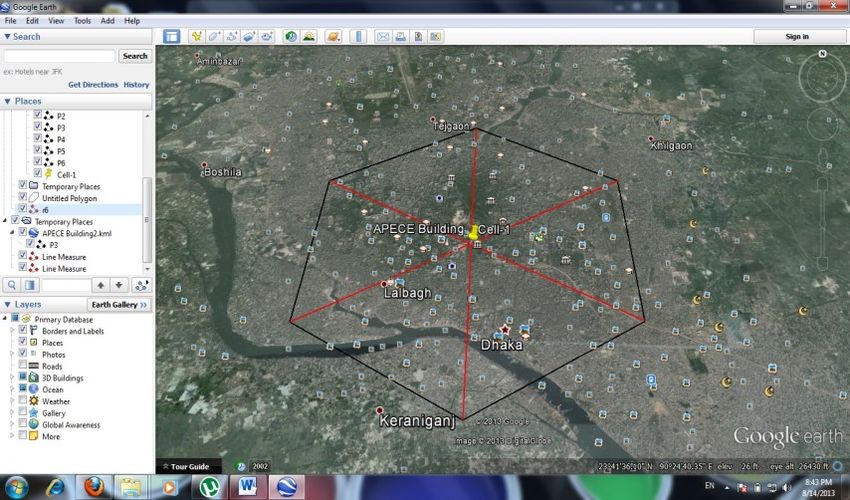Select the Add Path tool

[x=232, y=36]
